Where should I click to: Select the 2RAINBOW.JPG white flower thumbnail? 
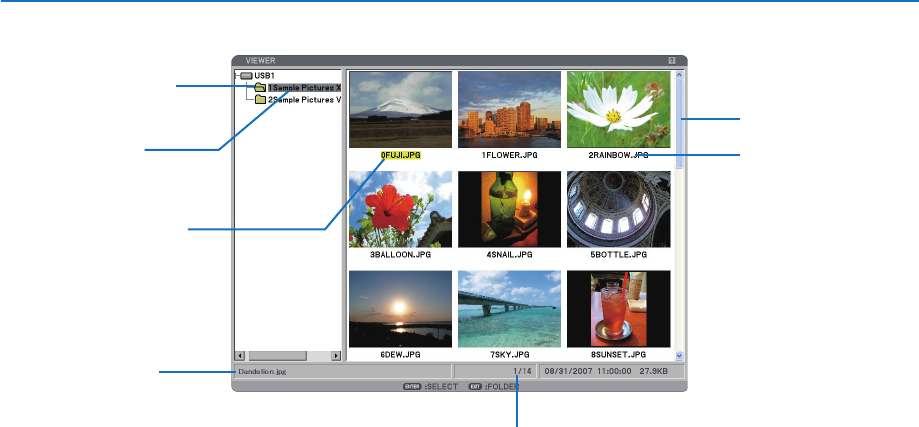coord(617,109)
